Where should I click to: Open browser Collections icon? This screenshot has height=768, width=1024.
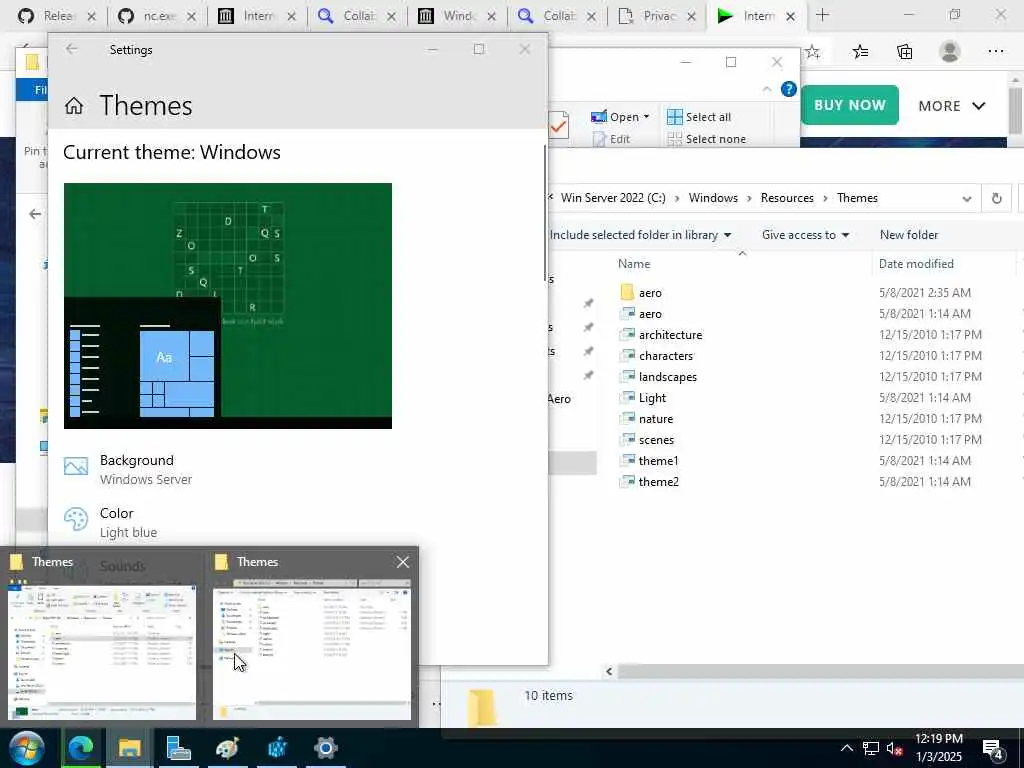pos(904,52)
